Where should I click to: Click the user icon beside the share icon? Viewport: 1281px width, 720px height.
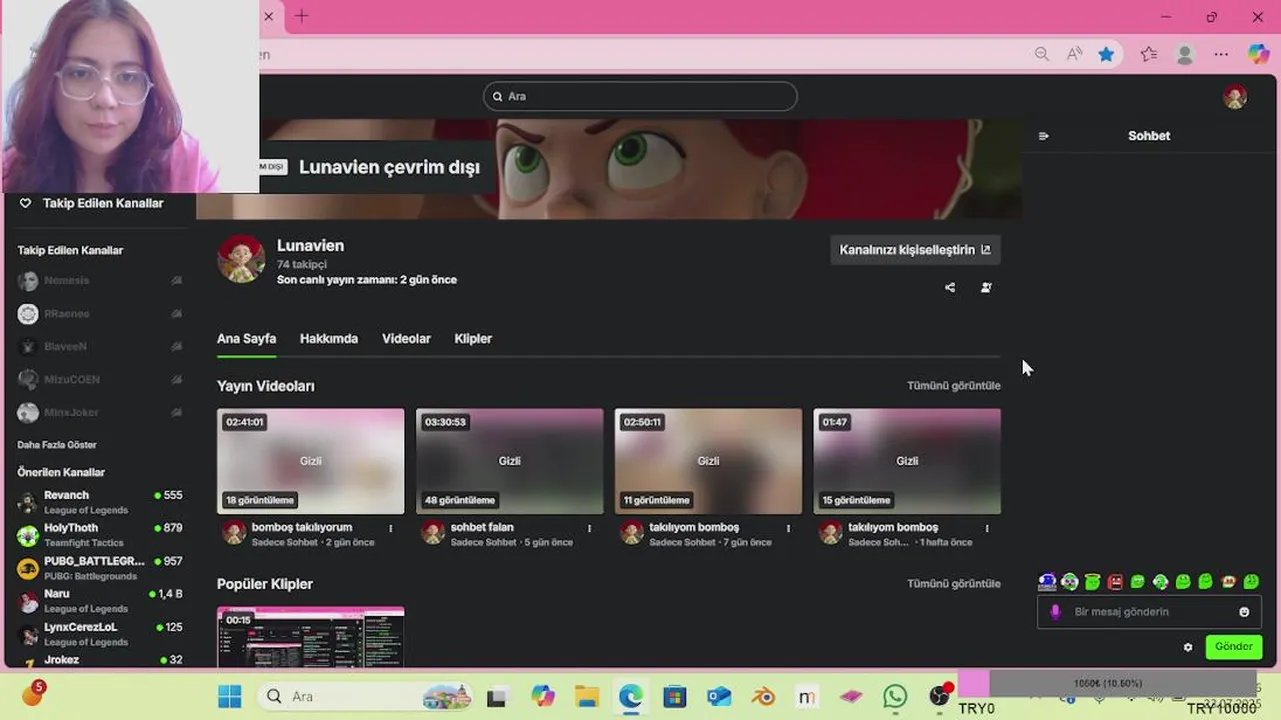point(986,288)
